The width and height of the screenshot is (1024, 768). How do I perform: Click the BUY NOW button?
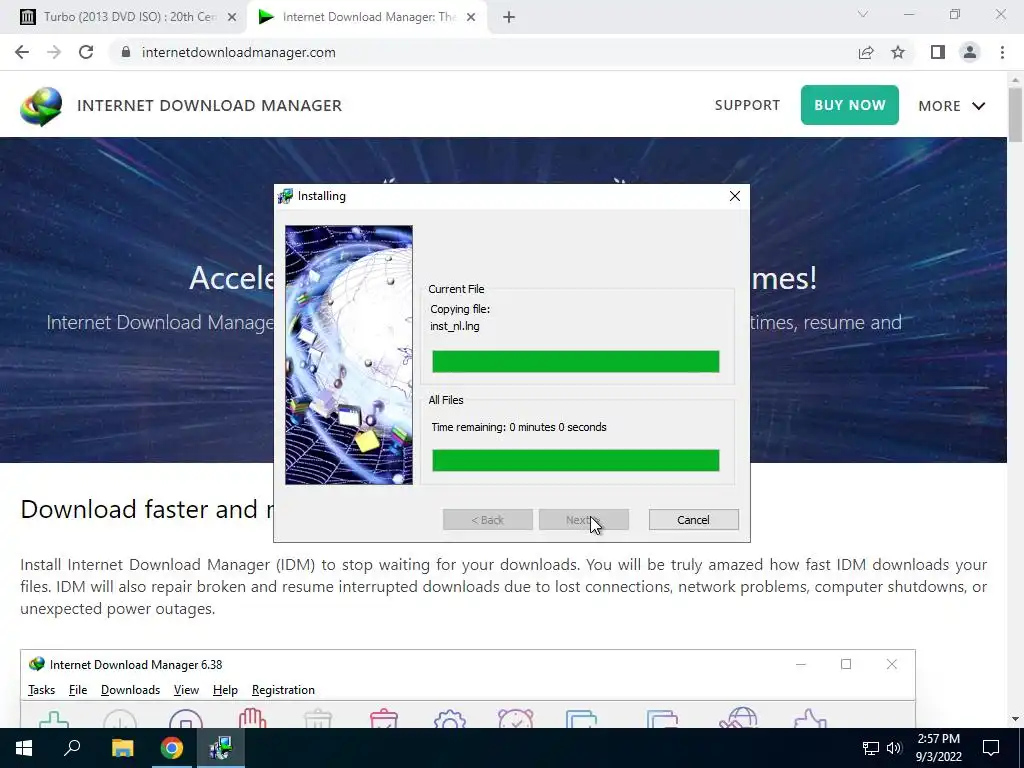850,105
